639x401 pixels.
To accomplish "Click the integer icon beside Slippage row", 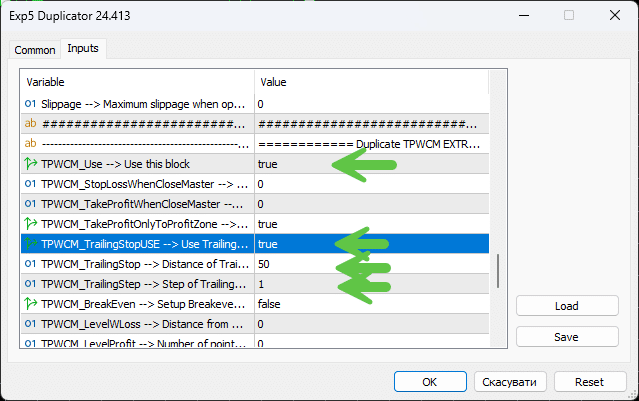I will (x=31, y=104).
